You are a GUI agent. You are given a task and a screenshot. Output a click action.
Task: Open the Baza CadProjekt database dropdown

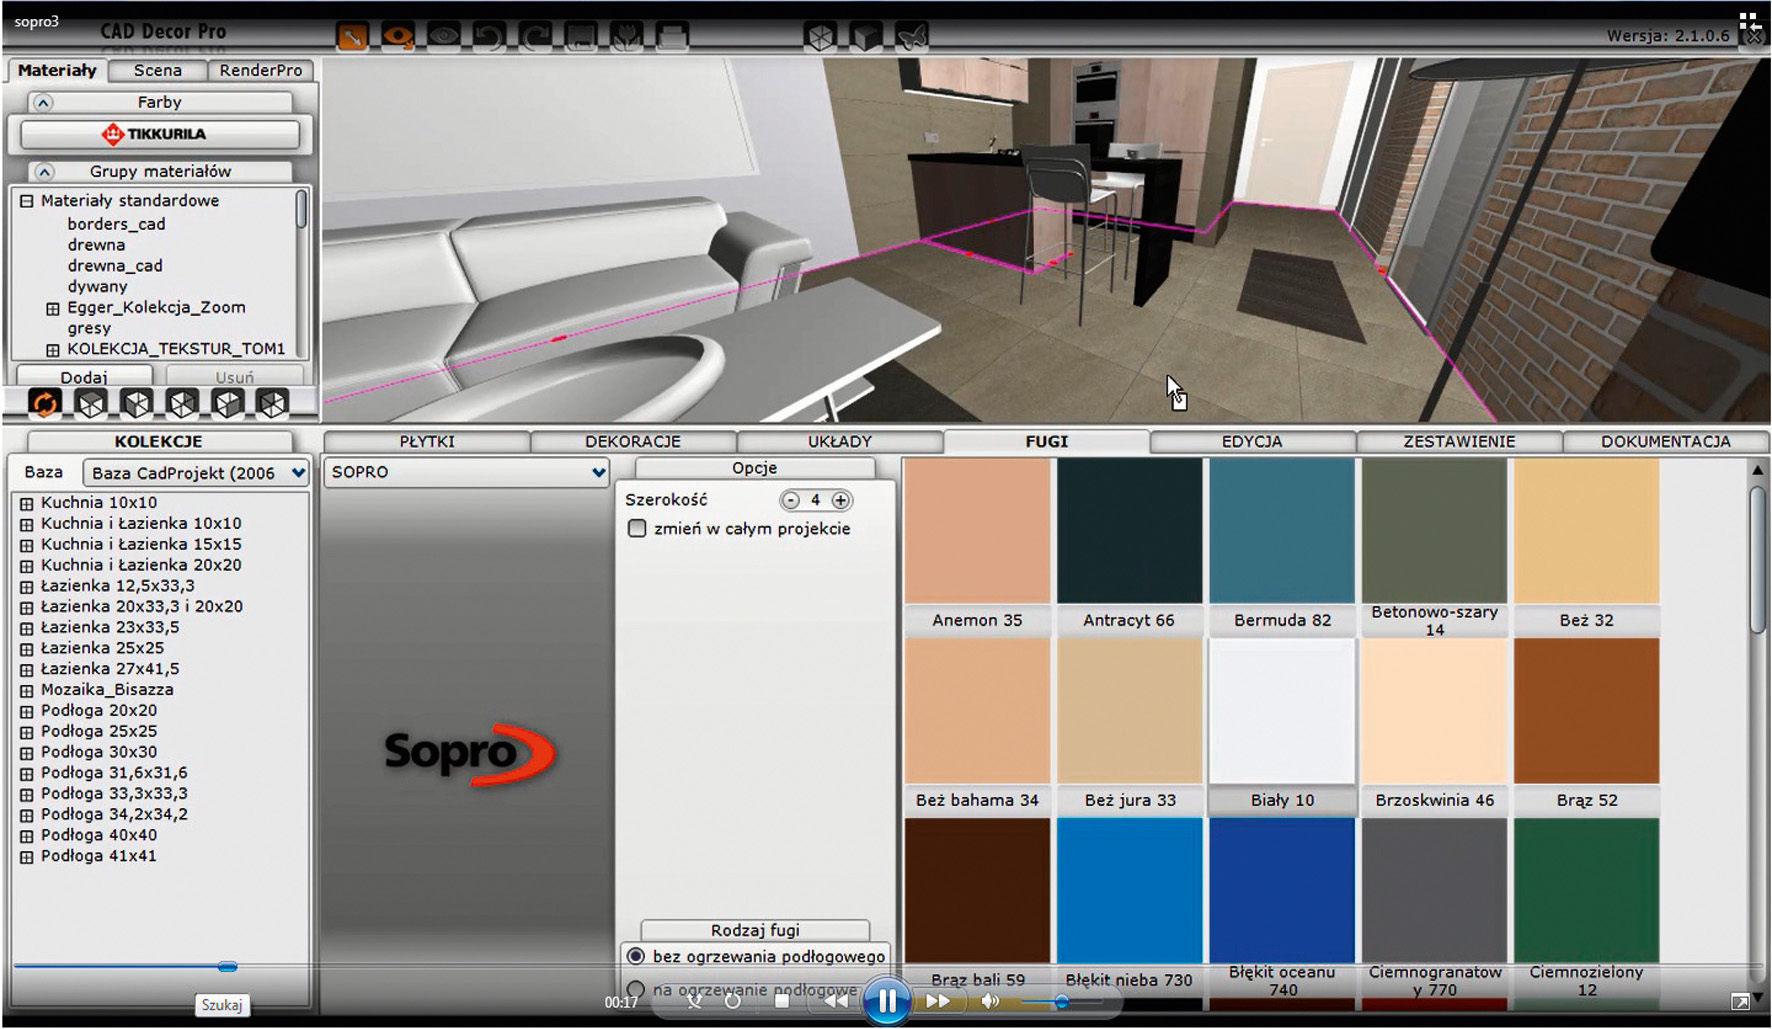point(196,473)
